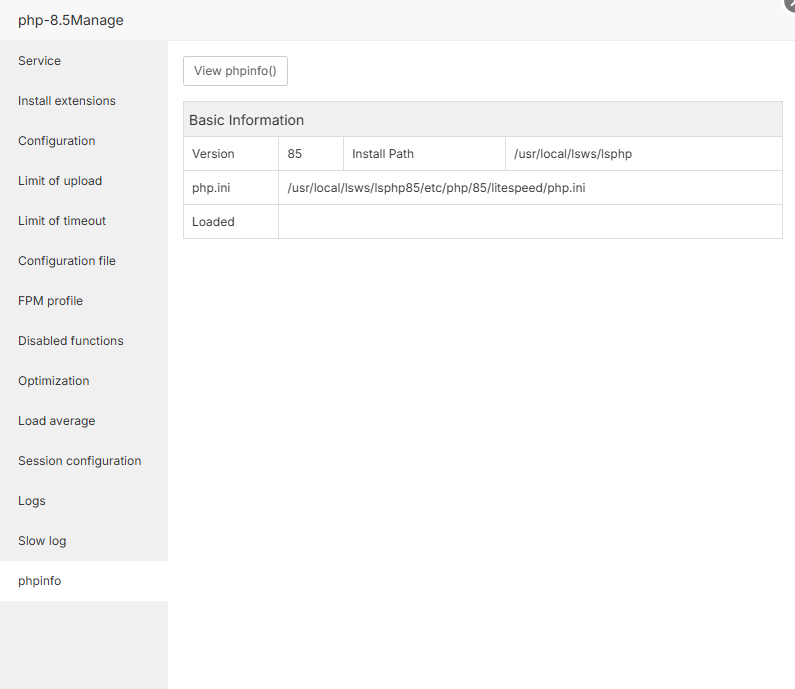
Task: Click the Version value 85 cell
Action: point(295,154)
